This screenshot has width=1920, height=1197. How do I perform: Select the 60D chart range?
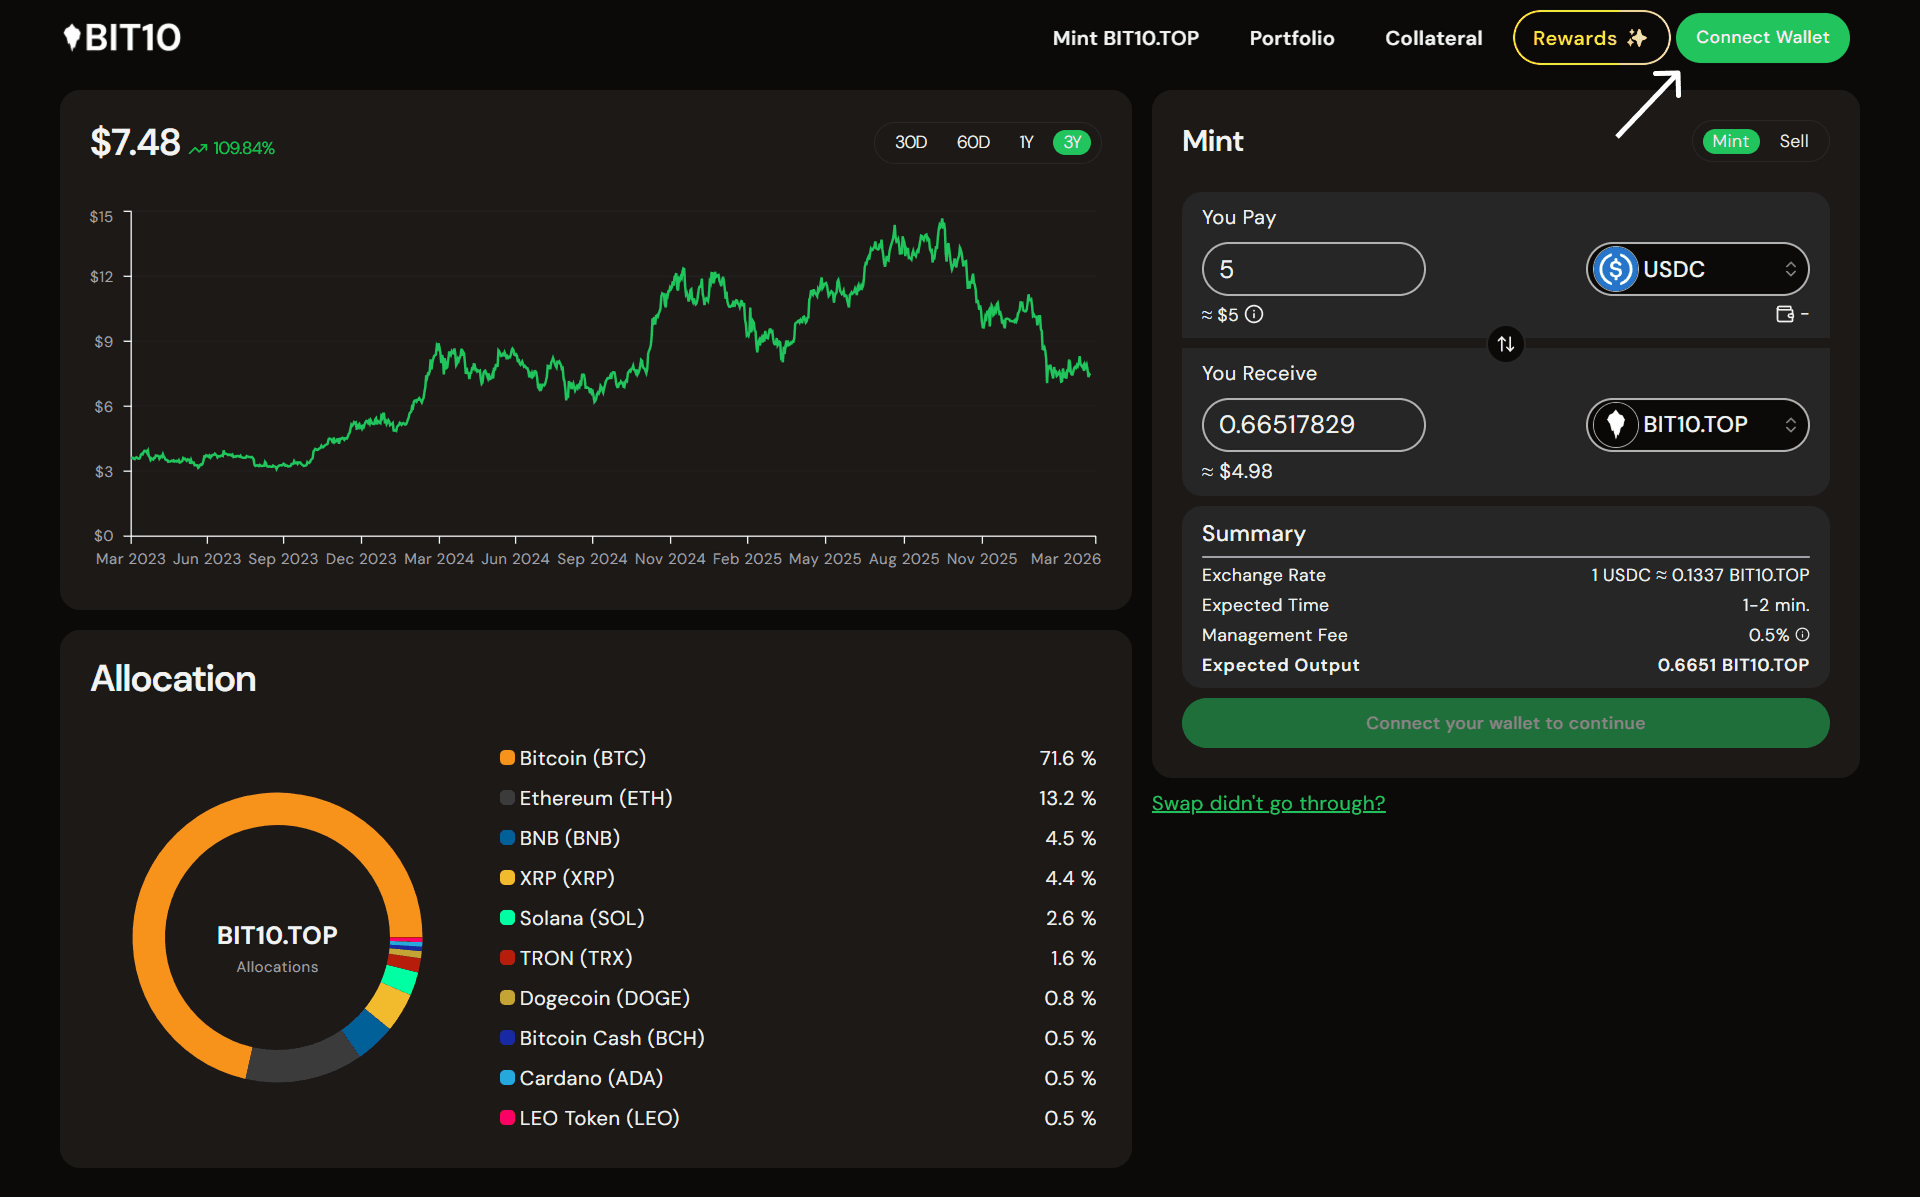[x=973, y=142]
